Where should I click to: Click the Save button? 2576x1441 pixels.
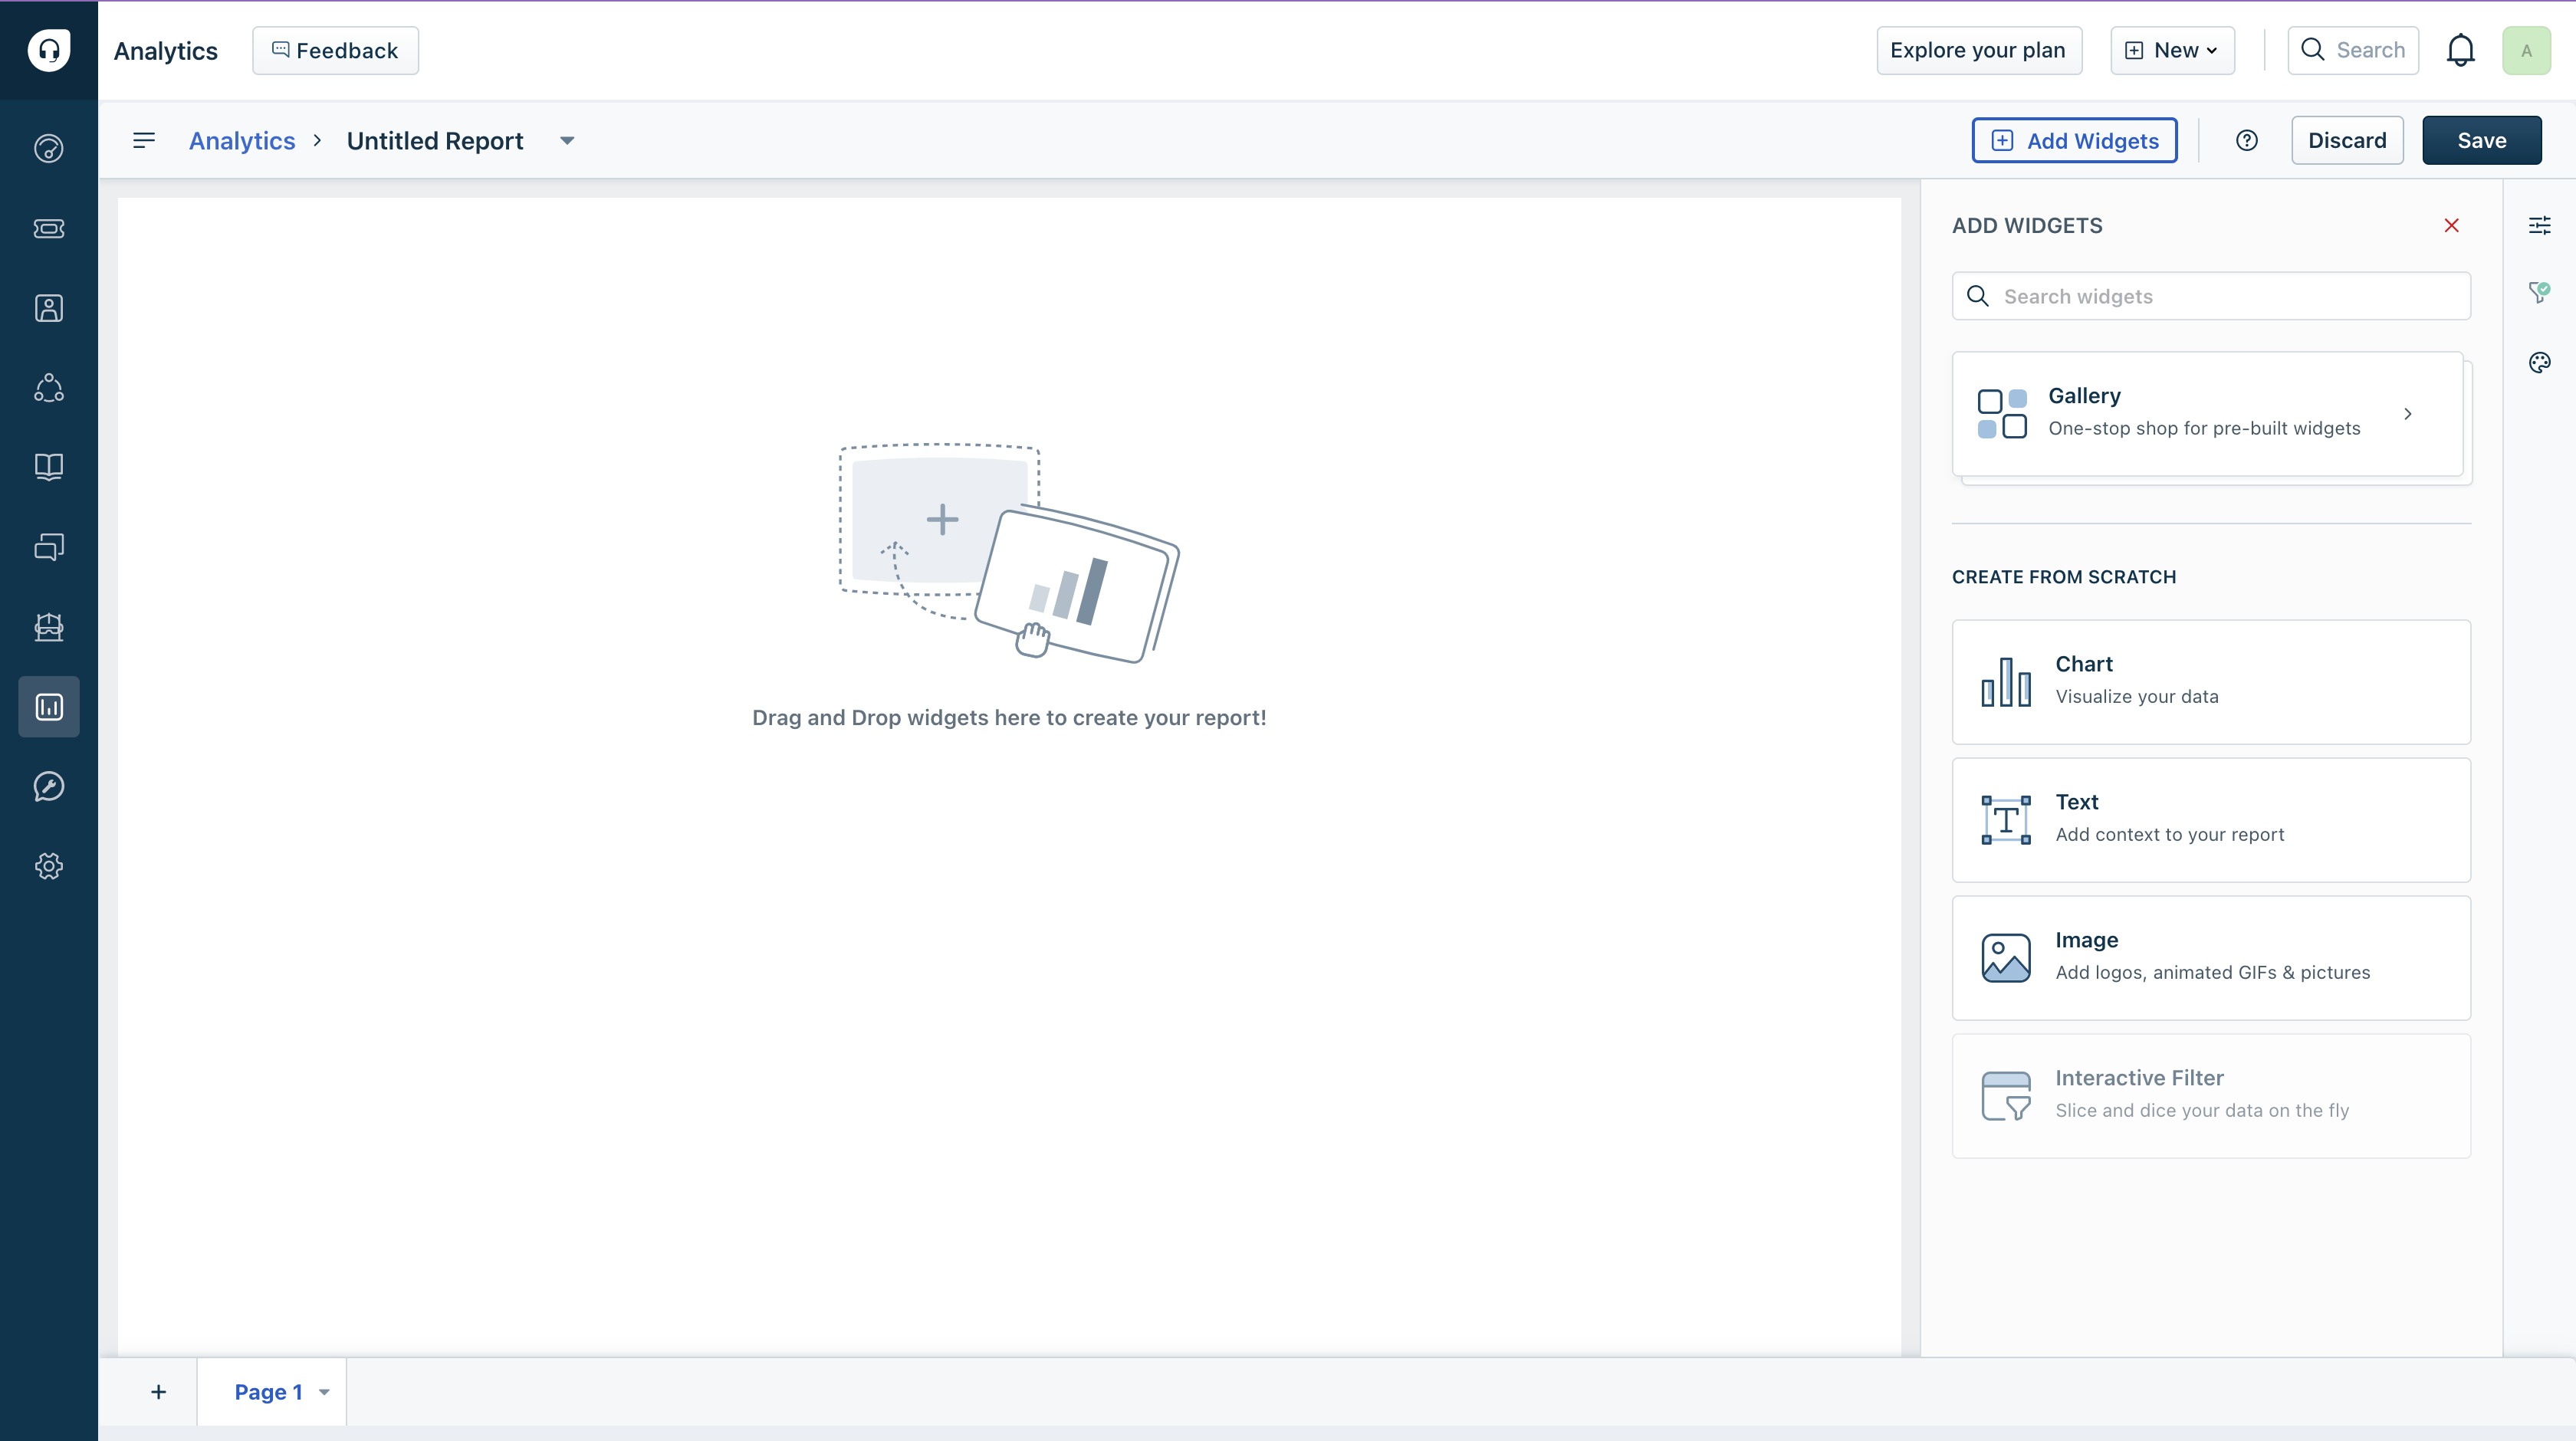[2481, 141]
